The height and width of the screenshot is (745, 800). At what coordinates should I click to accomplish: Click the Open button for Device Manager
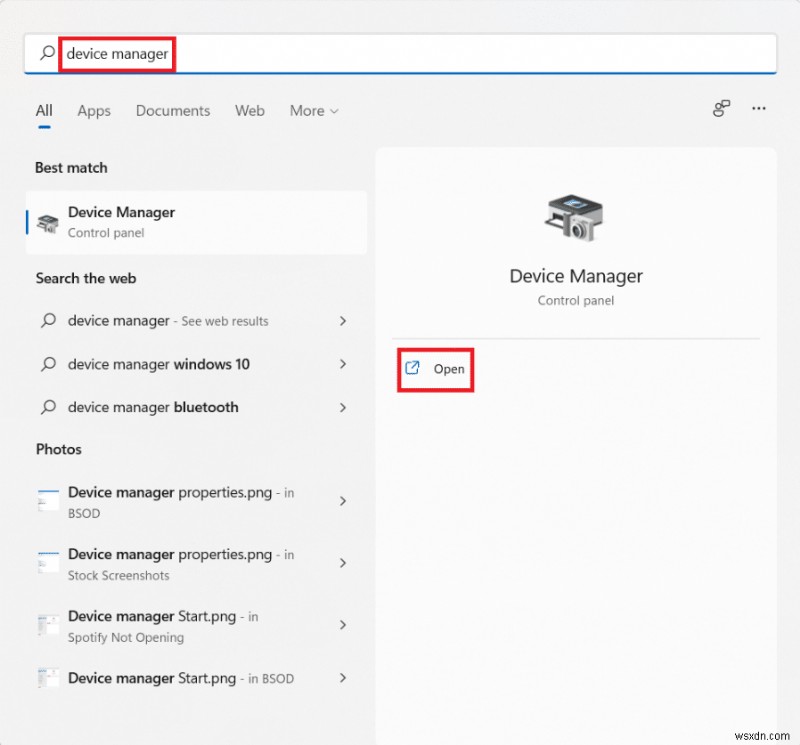point(434,369)
